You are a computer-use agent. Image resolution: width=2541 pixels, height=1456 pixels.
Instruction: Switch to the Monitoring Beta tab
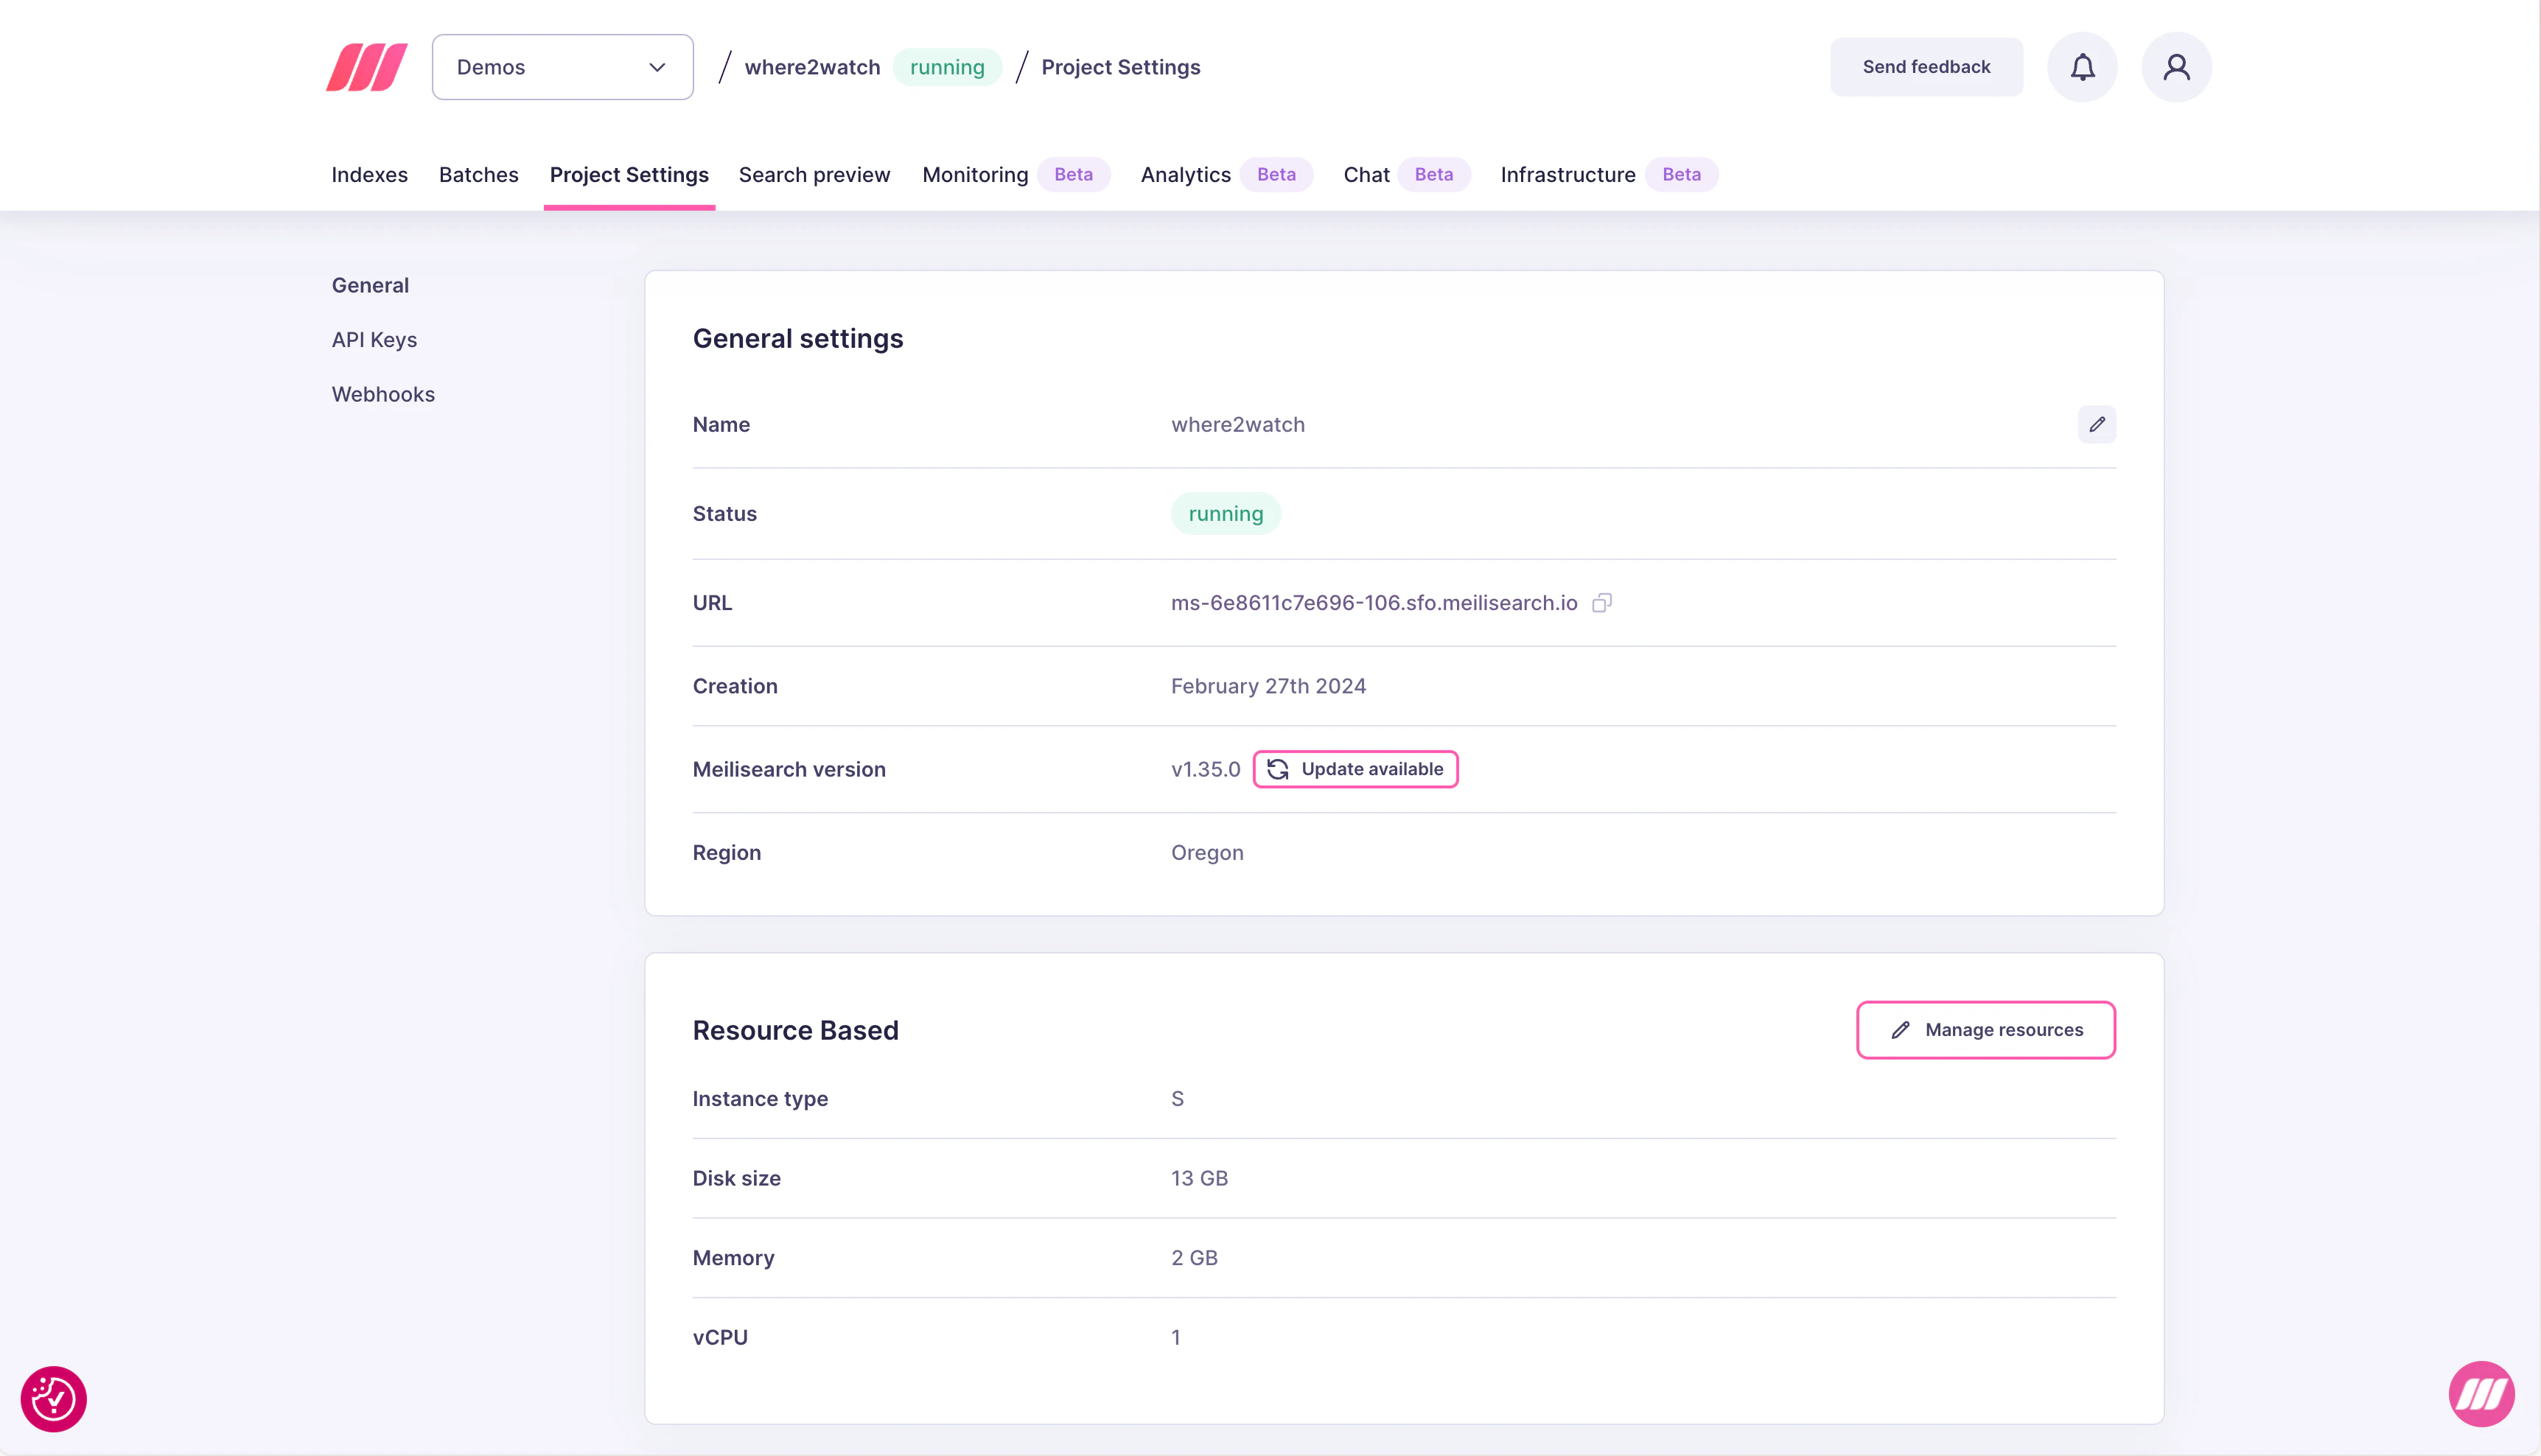974,174
